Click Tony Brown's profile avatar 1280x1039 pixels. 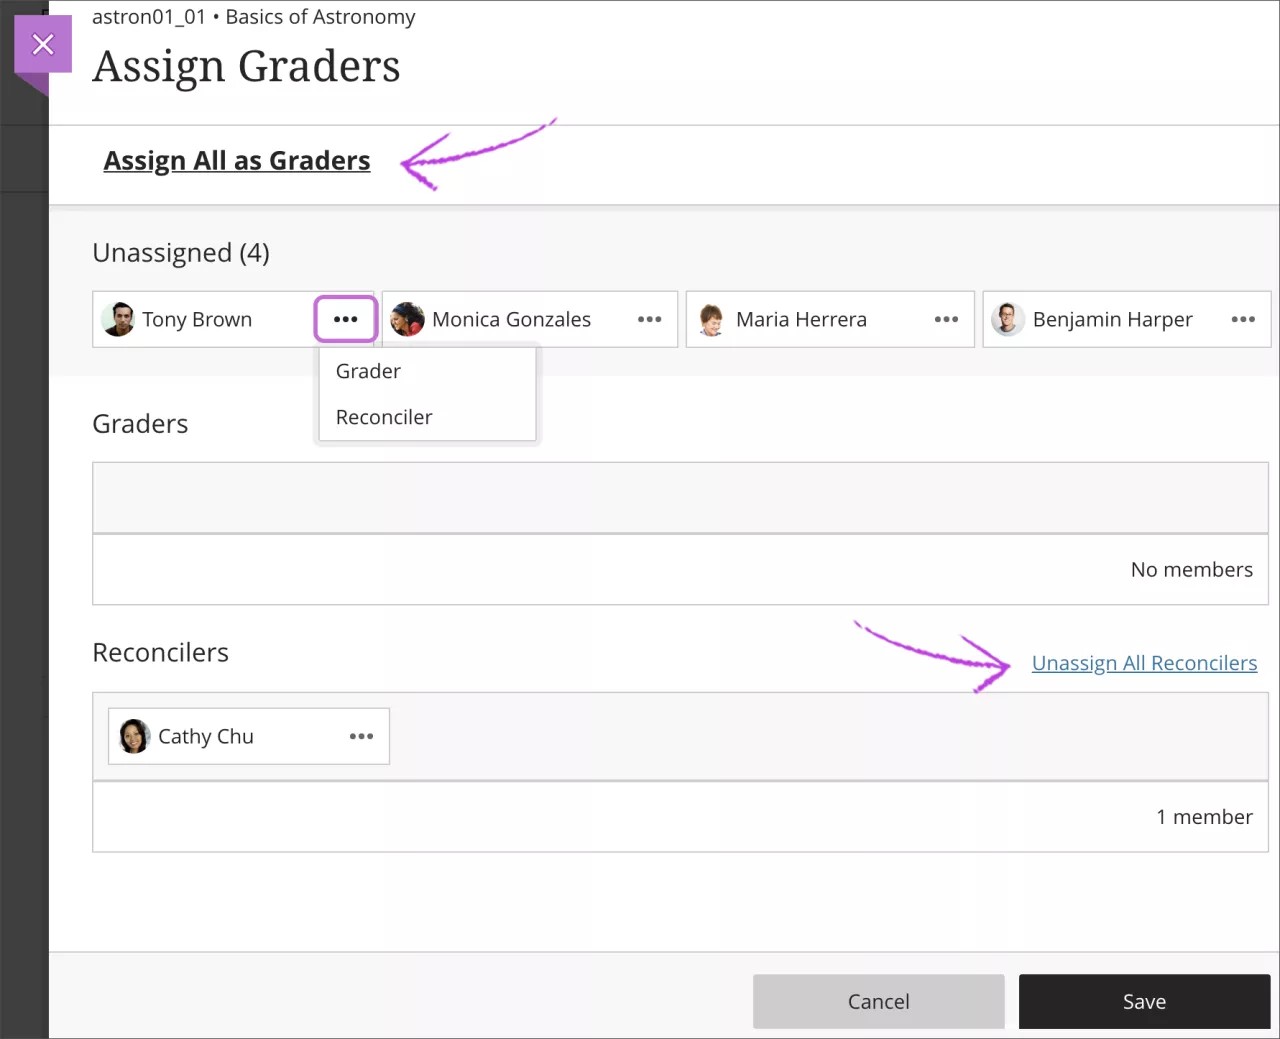pyautogui.click(x=118, y=319)
